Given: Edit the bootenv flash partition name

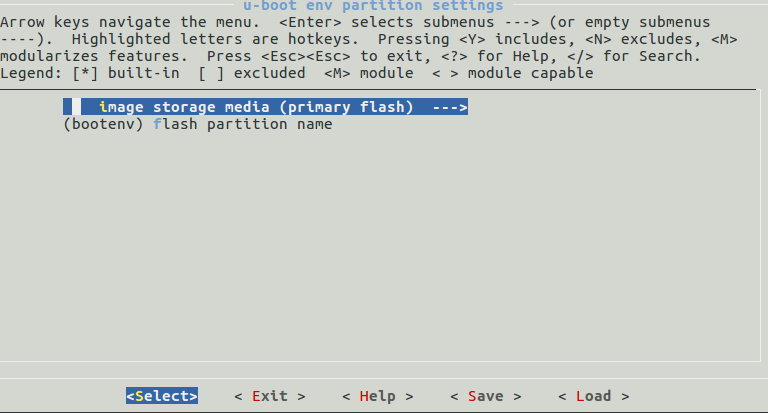Looking at the screenshot, I should click(x=198, y=124).
